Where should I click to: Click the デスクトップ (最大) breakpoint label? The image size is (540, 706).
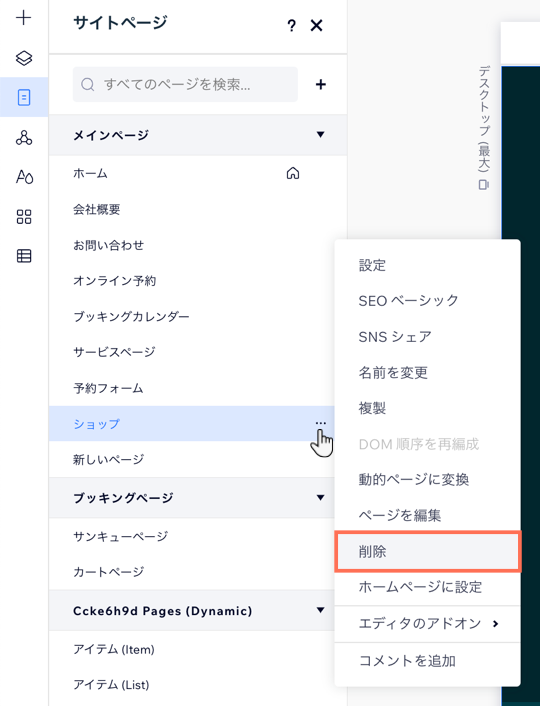(x=484, y=119)
